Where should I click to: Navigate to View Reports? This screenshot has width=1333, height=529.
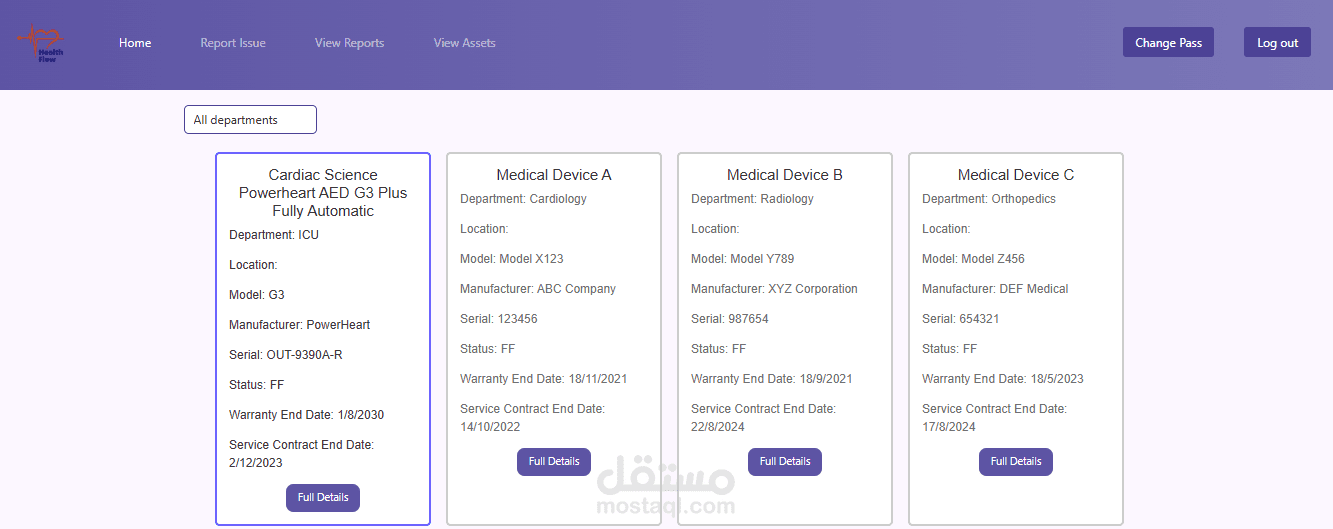tap(349, 43)
